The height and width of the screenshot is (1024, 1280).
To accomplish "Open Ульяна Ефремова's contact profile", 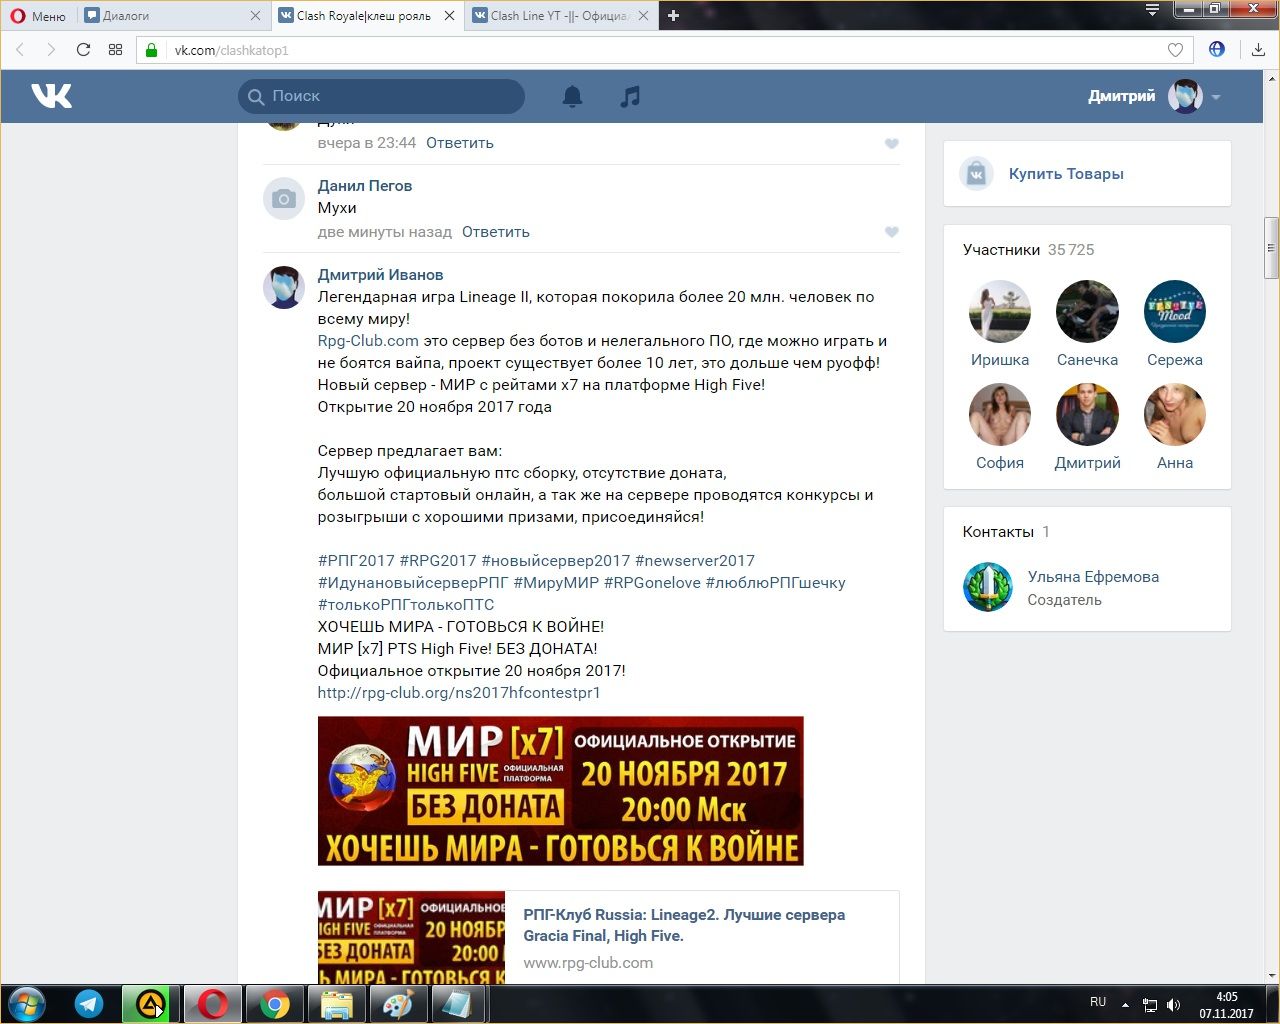I will [1093, 577].
